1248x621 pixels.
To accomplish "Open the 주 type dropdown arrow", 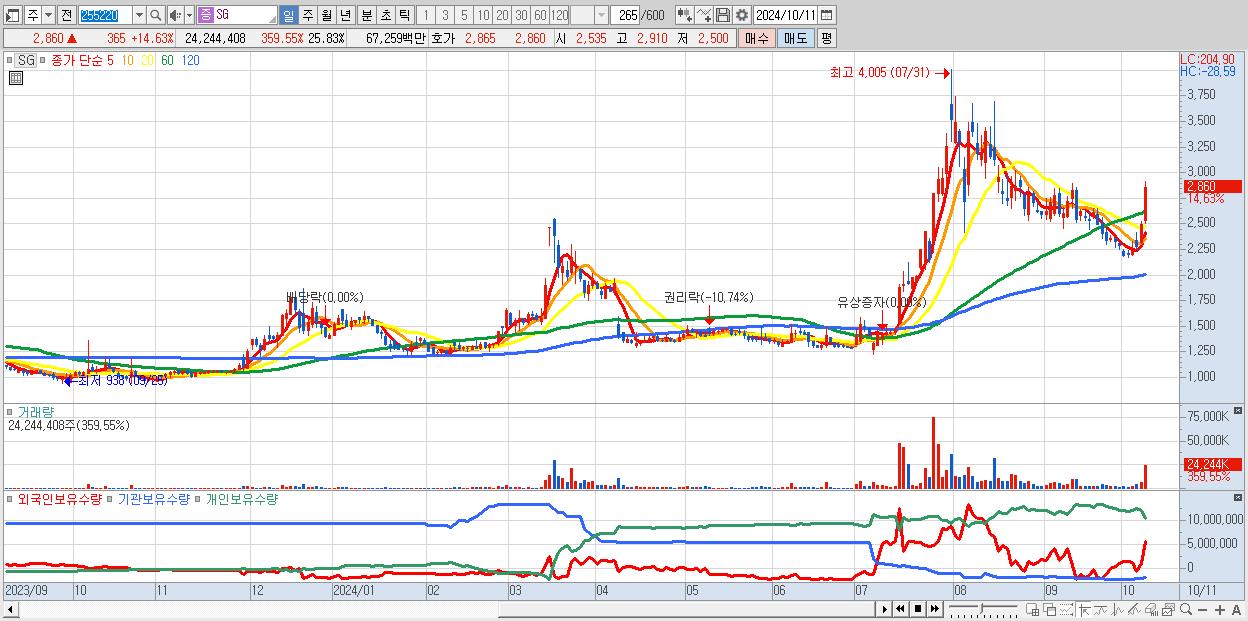I will (48, 15).
